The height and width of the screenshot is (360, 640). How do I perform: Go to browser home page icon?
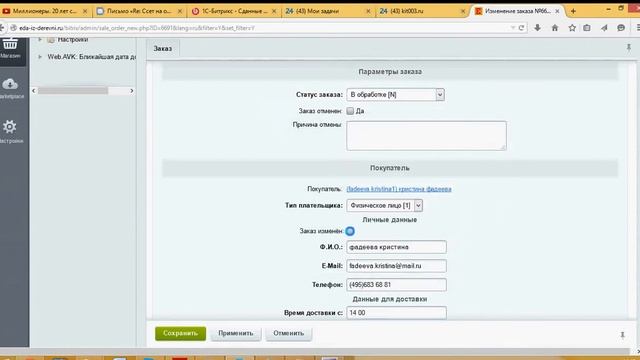tap(555, 28)
